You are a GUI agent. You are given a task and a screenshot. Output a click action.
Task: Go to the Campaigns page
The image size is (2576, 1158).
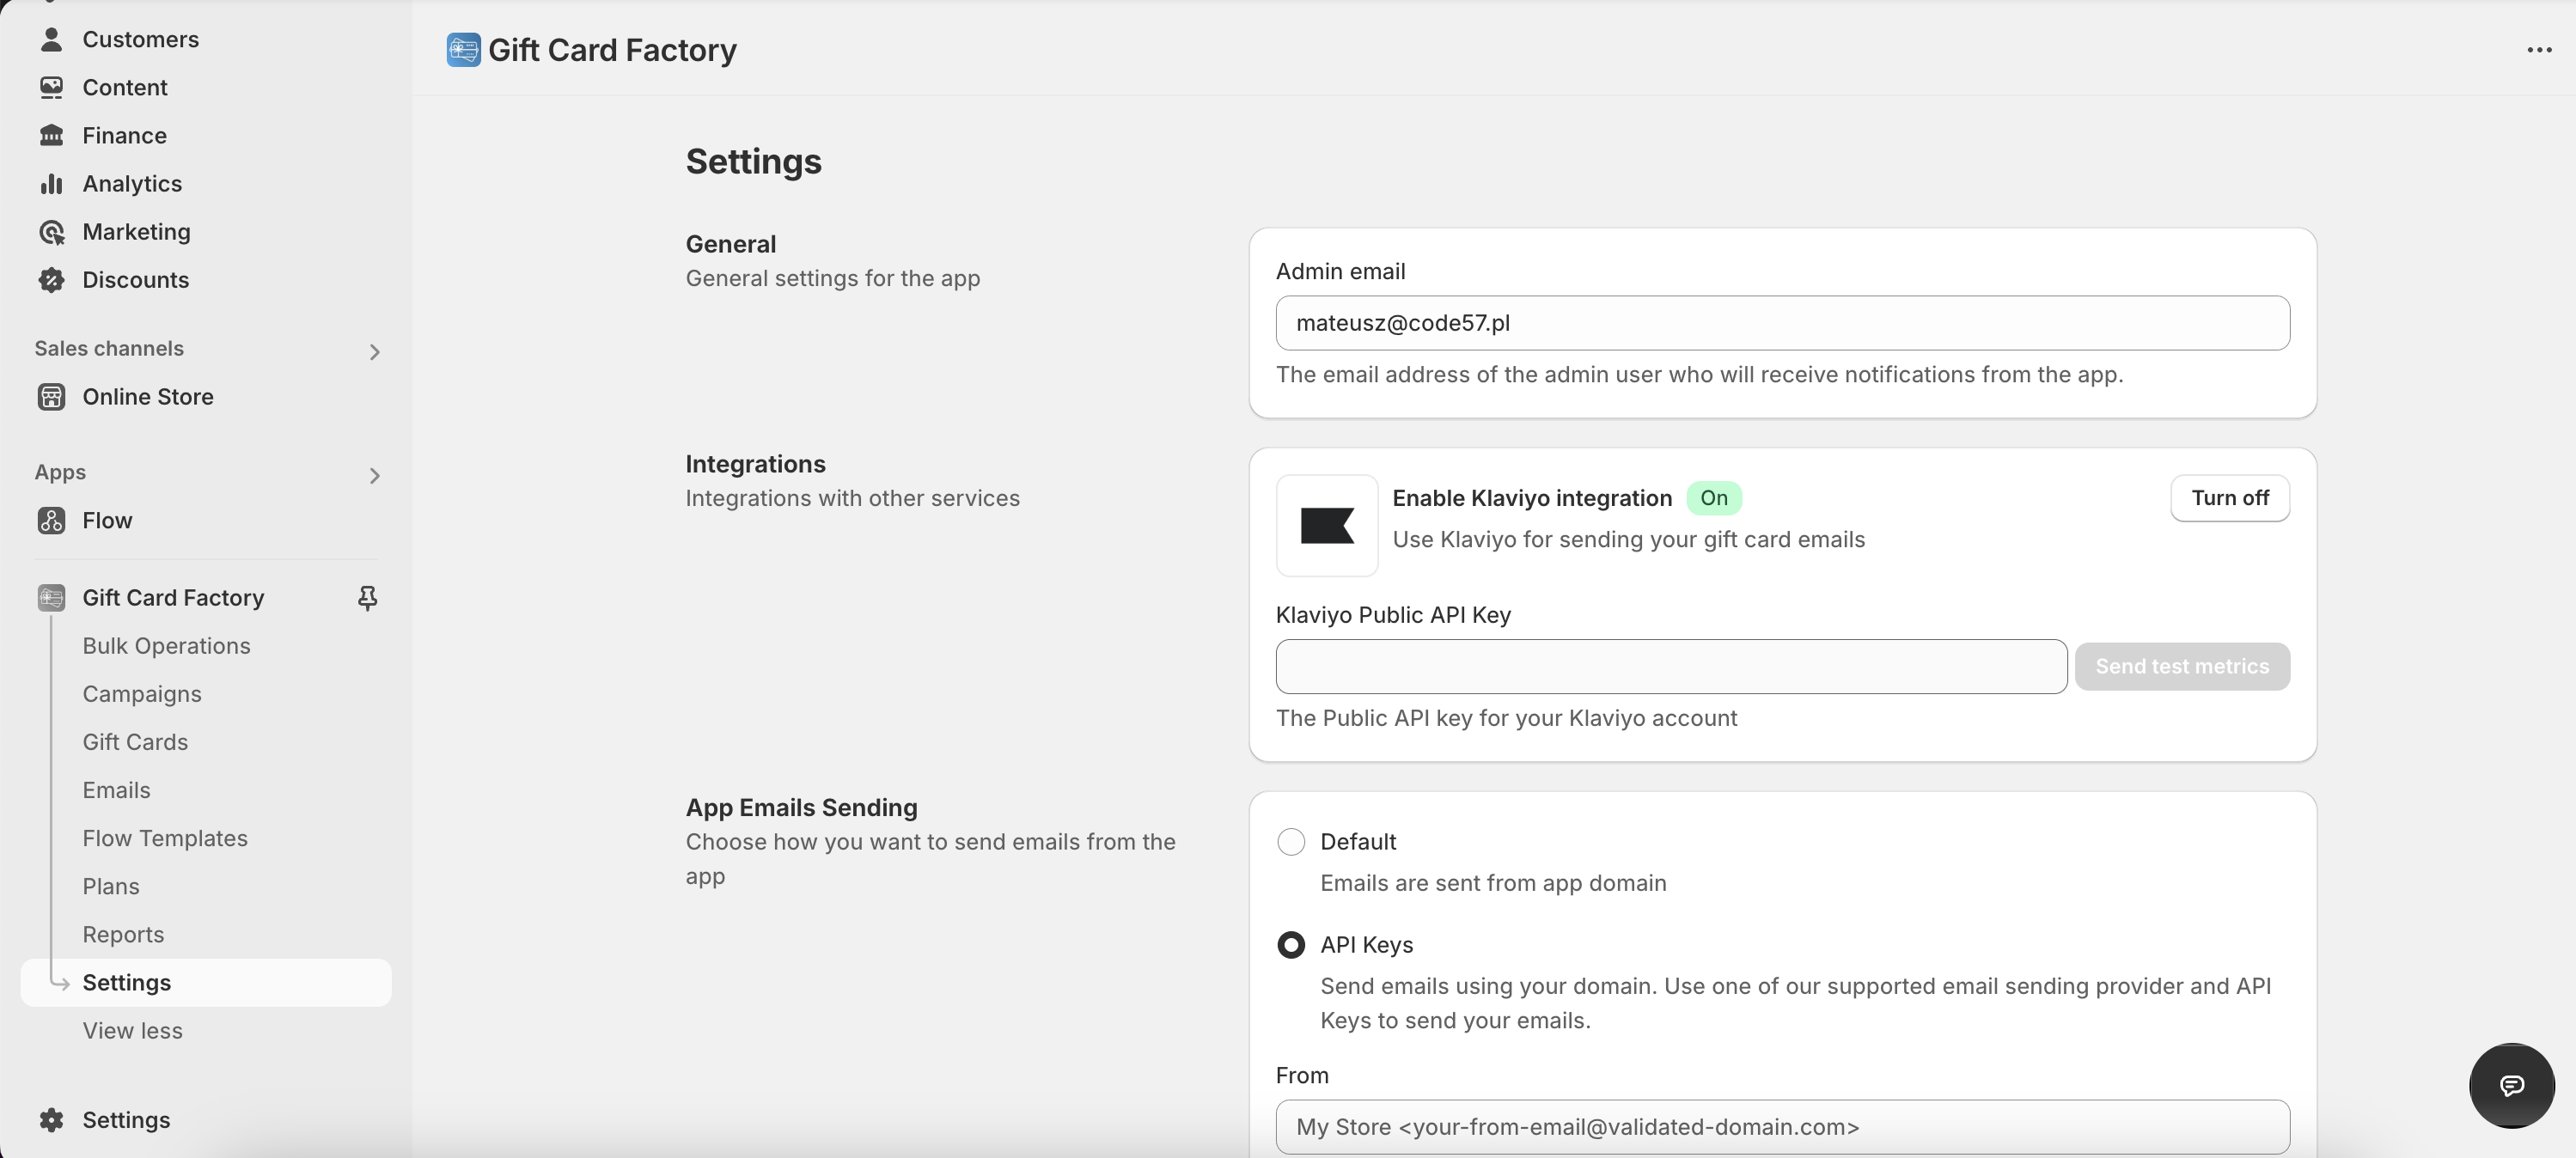tap(142, 694)
